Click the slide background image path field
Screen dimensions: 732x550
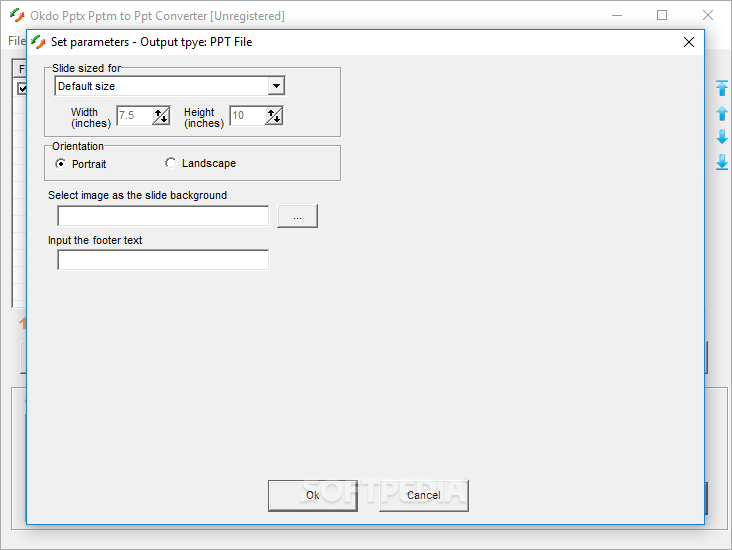[163, 216]
